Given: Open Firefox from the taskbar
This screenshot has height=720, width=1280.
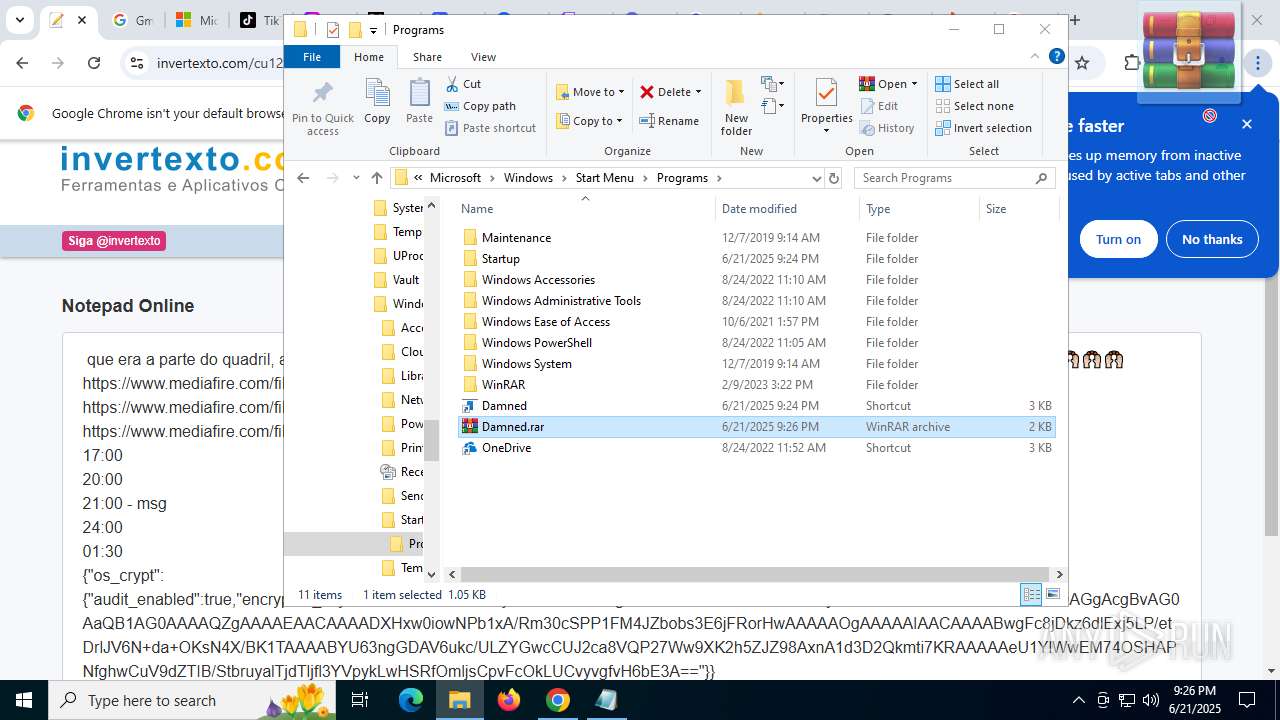Looking at the screenshot, I should click(509, 700).
